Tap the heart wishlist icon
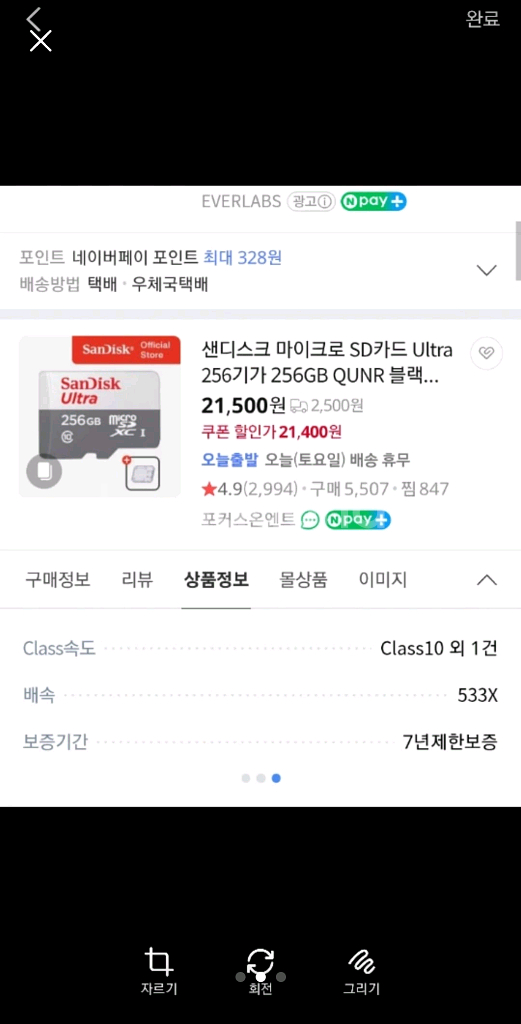This screenshot has width=521, height=1024. (486, 353)
